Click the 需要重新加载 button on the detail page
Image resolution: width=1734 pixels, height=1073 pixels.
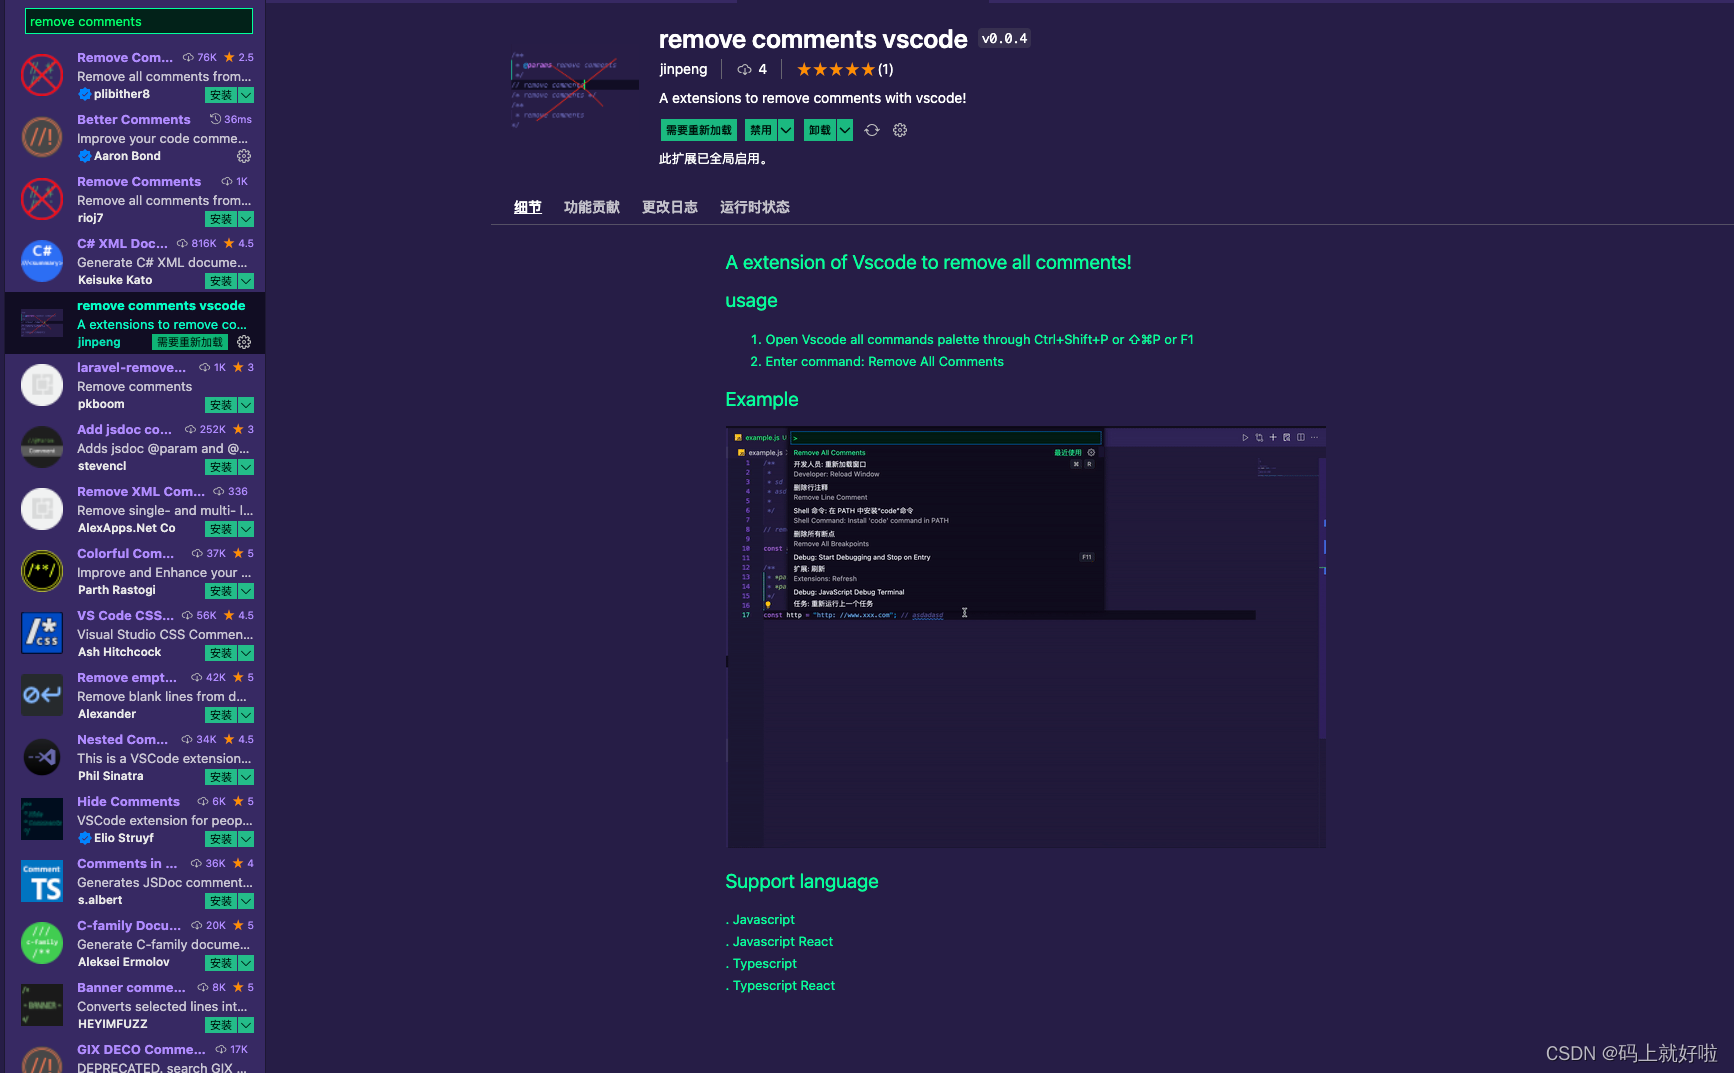pyautogui.click(x=697, y=130)
